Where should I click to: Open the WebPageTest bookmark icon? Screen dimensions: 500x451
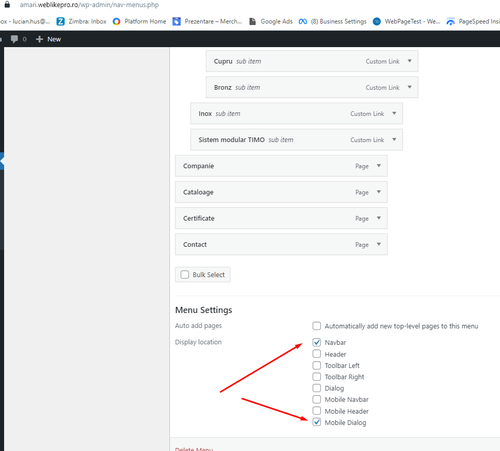pyautogui.click(x=377, y=22)
